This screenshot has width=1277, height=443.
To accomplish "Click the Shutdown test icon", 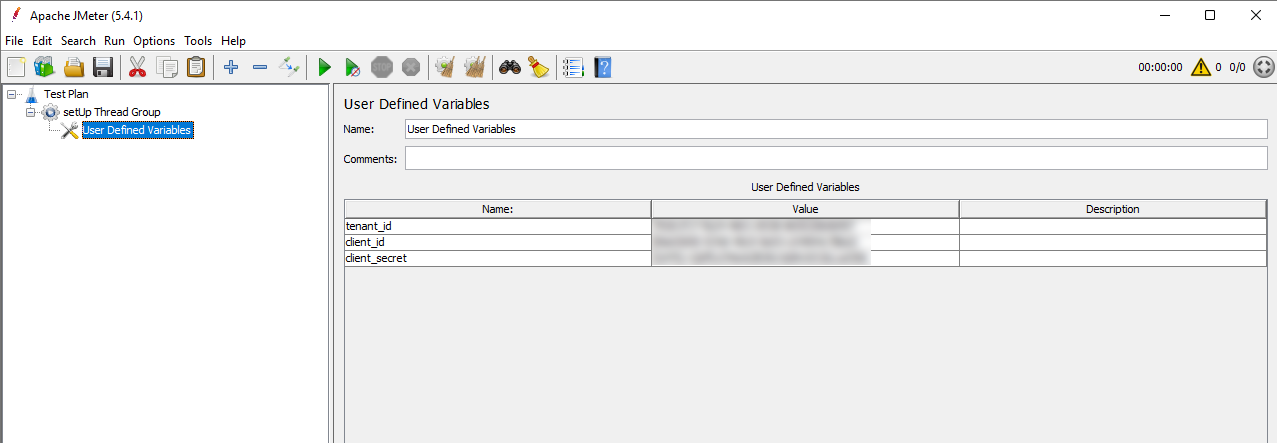I will point(410,67).
